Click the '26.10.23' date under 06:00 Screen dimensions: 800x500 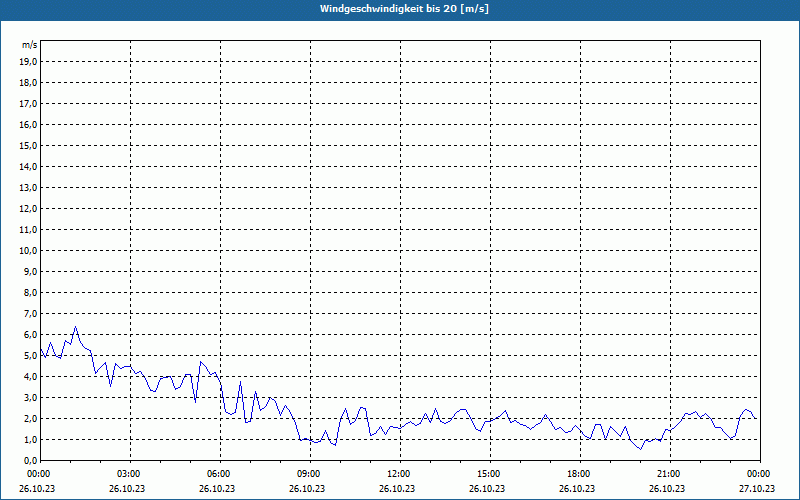coord(217,489)
